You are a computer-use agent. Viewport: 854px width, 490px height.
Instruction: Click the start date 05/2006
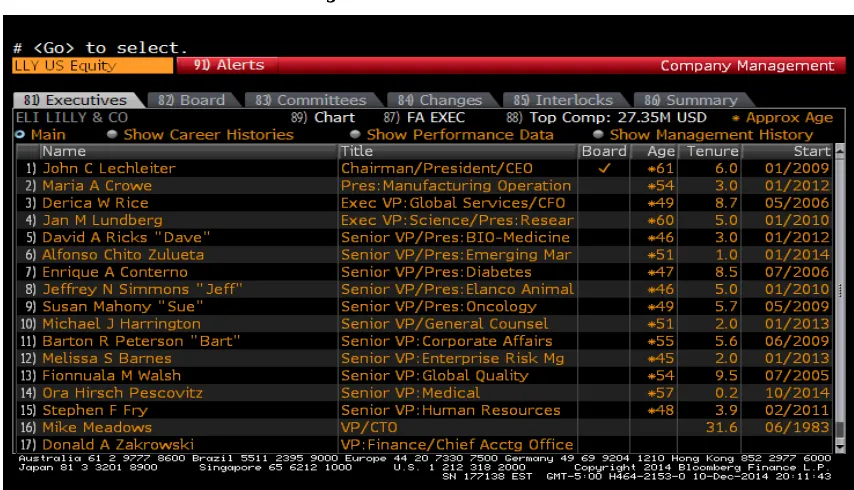tap(797, 203)
